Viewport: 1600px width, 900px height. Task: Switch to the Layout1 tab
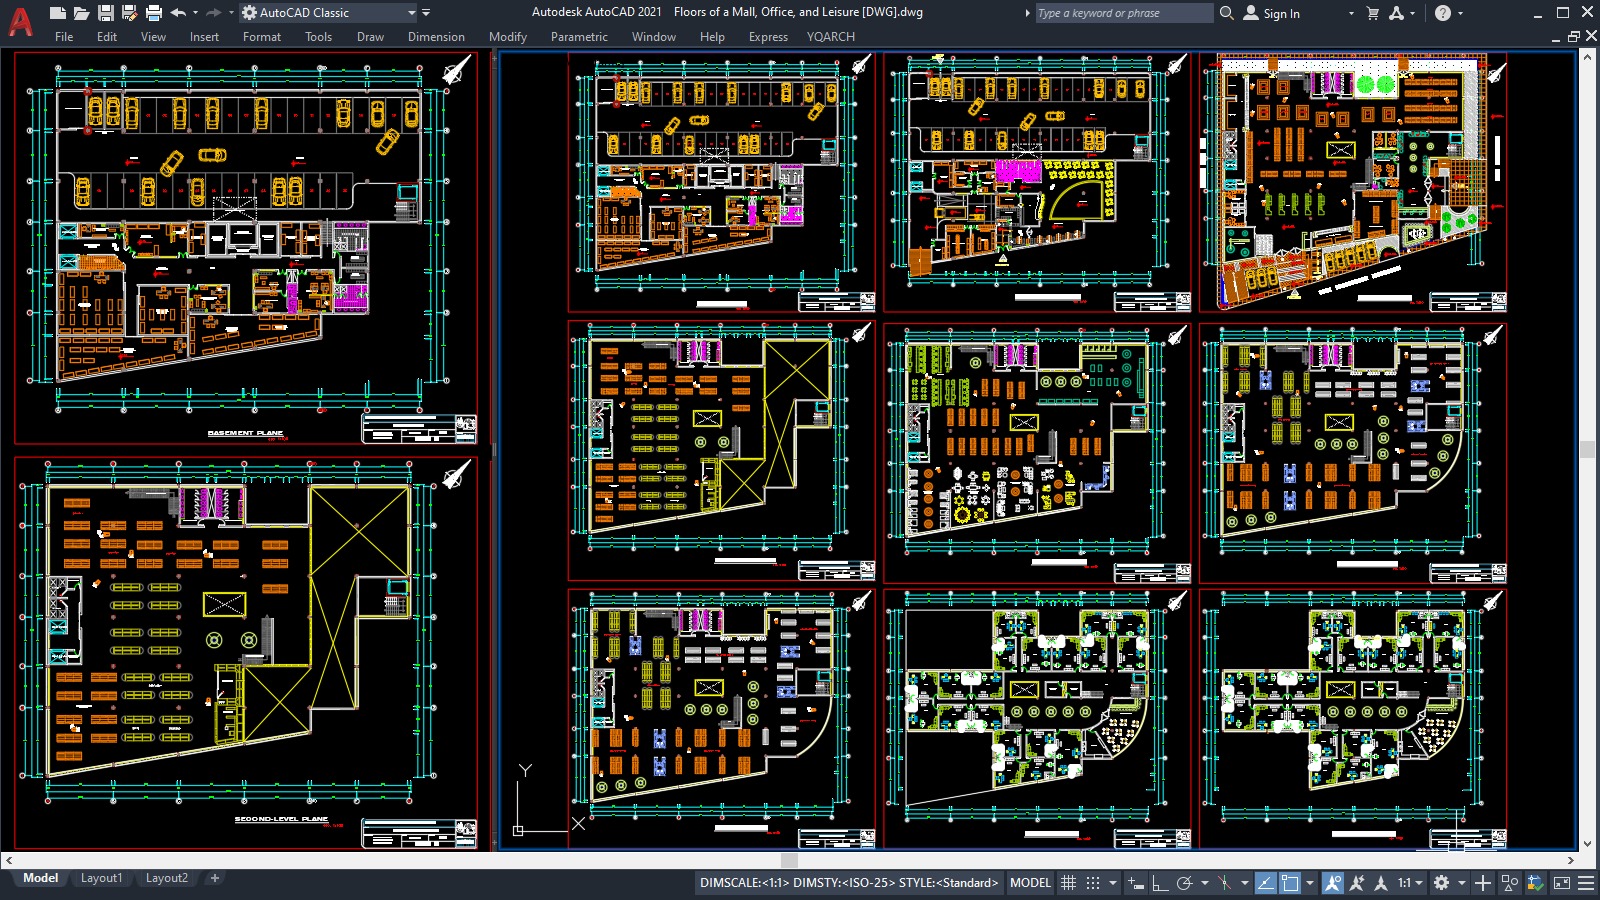101,878
